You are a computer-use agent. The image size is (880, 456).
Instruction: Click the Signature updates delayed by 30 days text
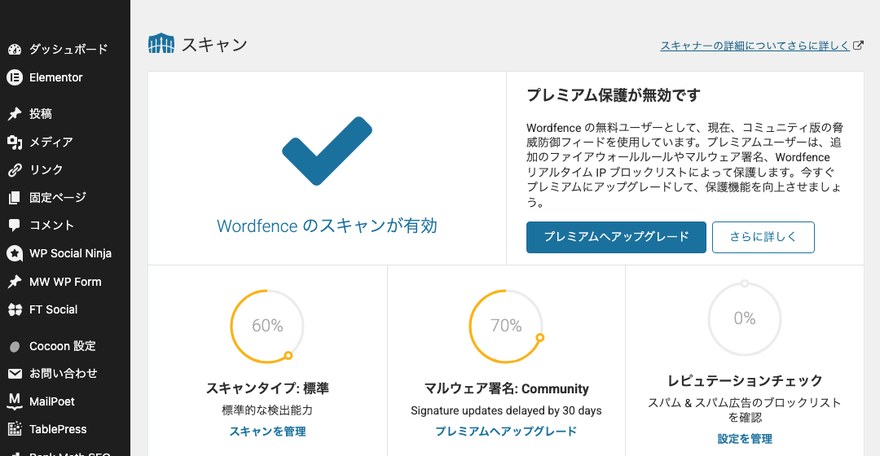[506, 411]
